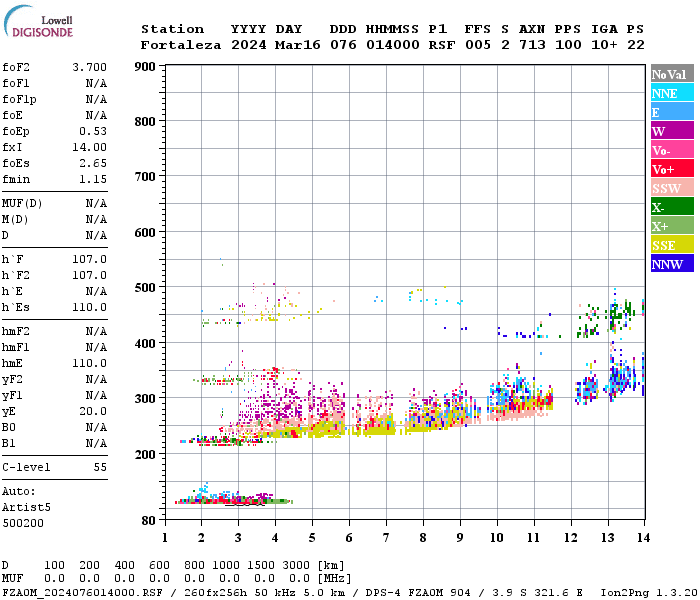Select the SSW legend swatch
The height and width of the screenshot is (600, 700).
672,188
